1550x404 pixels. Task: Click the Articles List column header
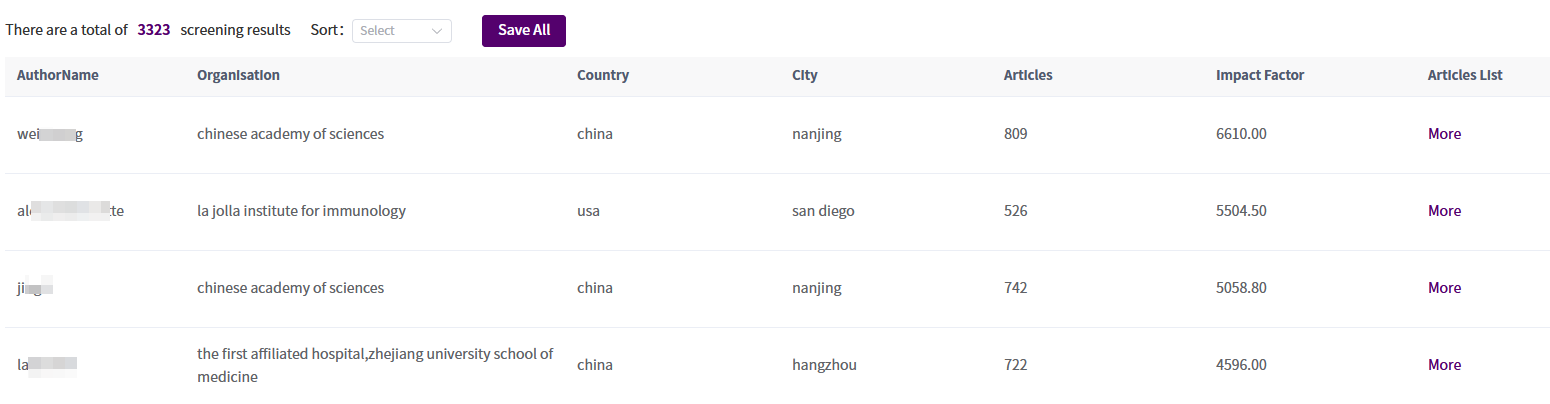click(1465, 75)
